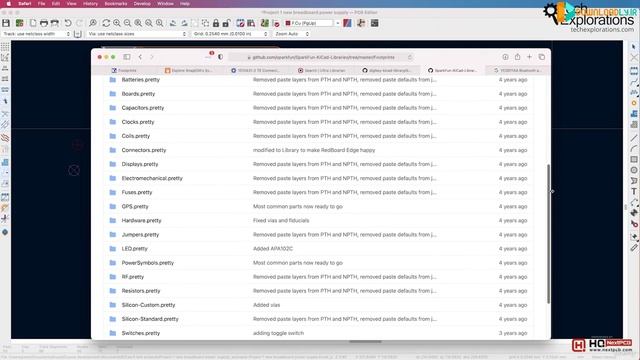The width and height of the screenshot is (640, 360).
Task: Toggle the KiCad layer pair swatch
Action: coord(347,23)
